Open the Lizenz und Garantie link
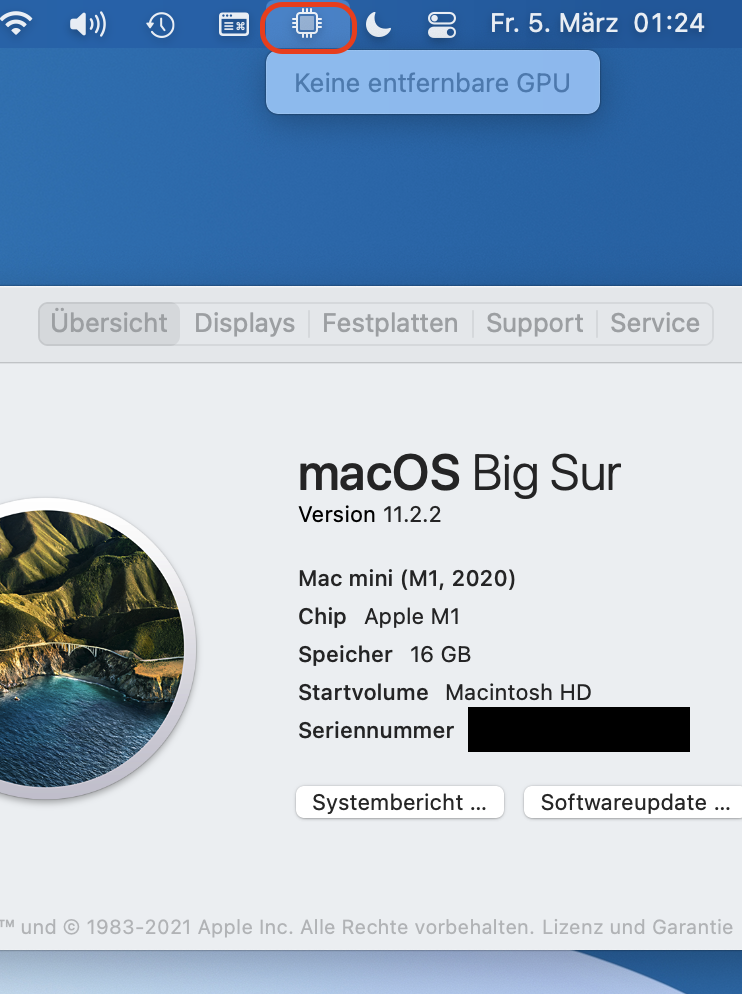 637,927
